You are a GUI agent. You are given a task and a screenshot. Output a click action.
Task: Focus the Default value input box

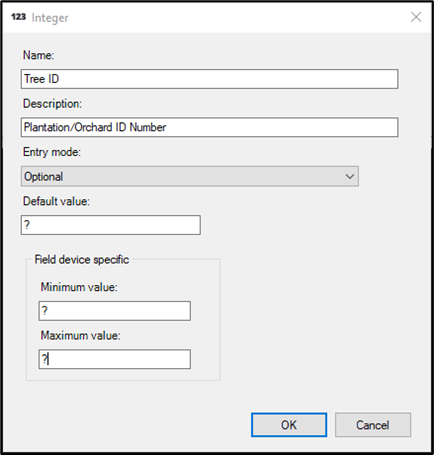111,225
